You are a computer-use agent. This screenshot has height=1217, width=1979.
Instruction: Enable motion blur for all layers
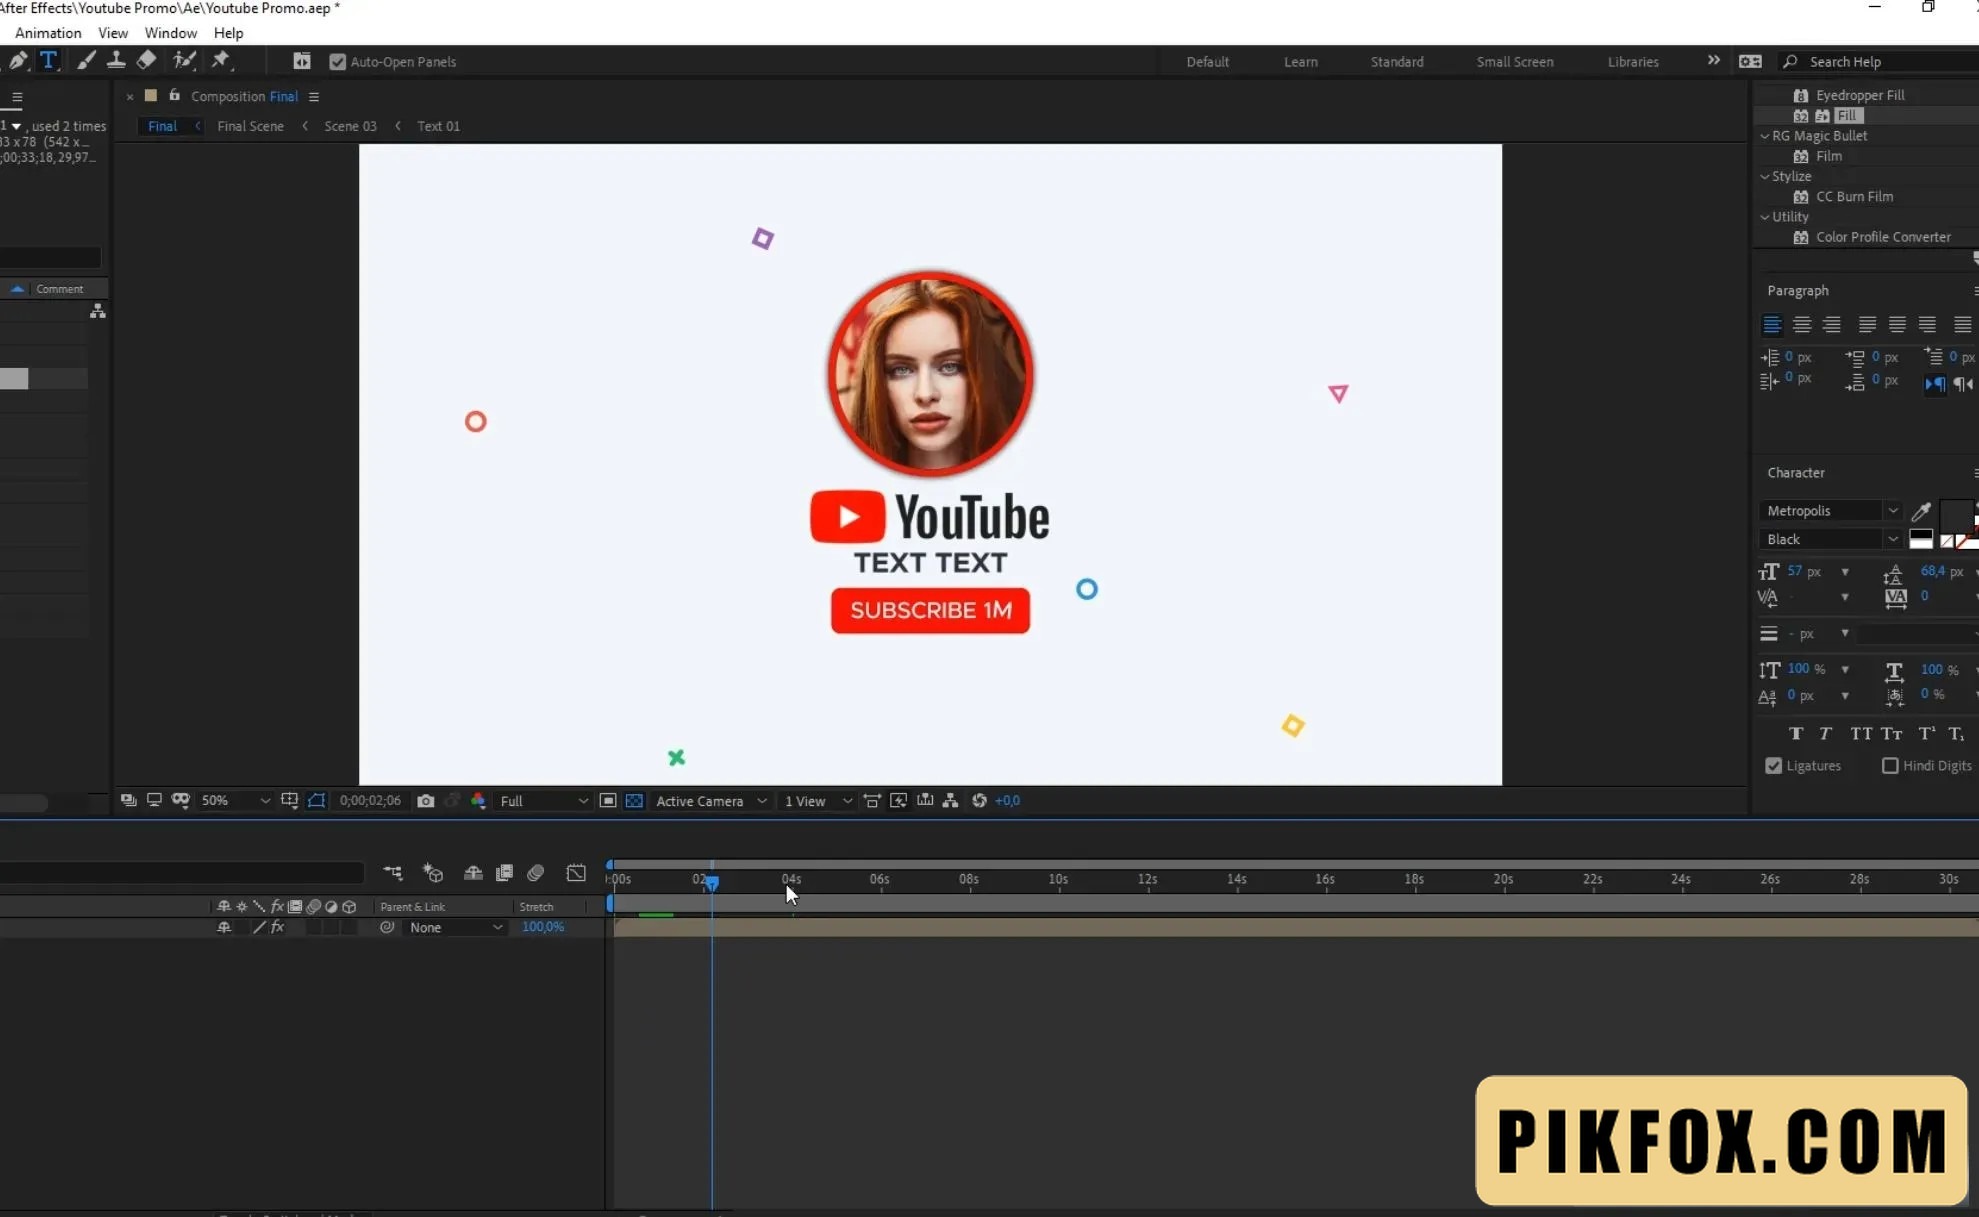point(536,873)
